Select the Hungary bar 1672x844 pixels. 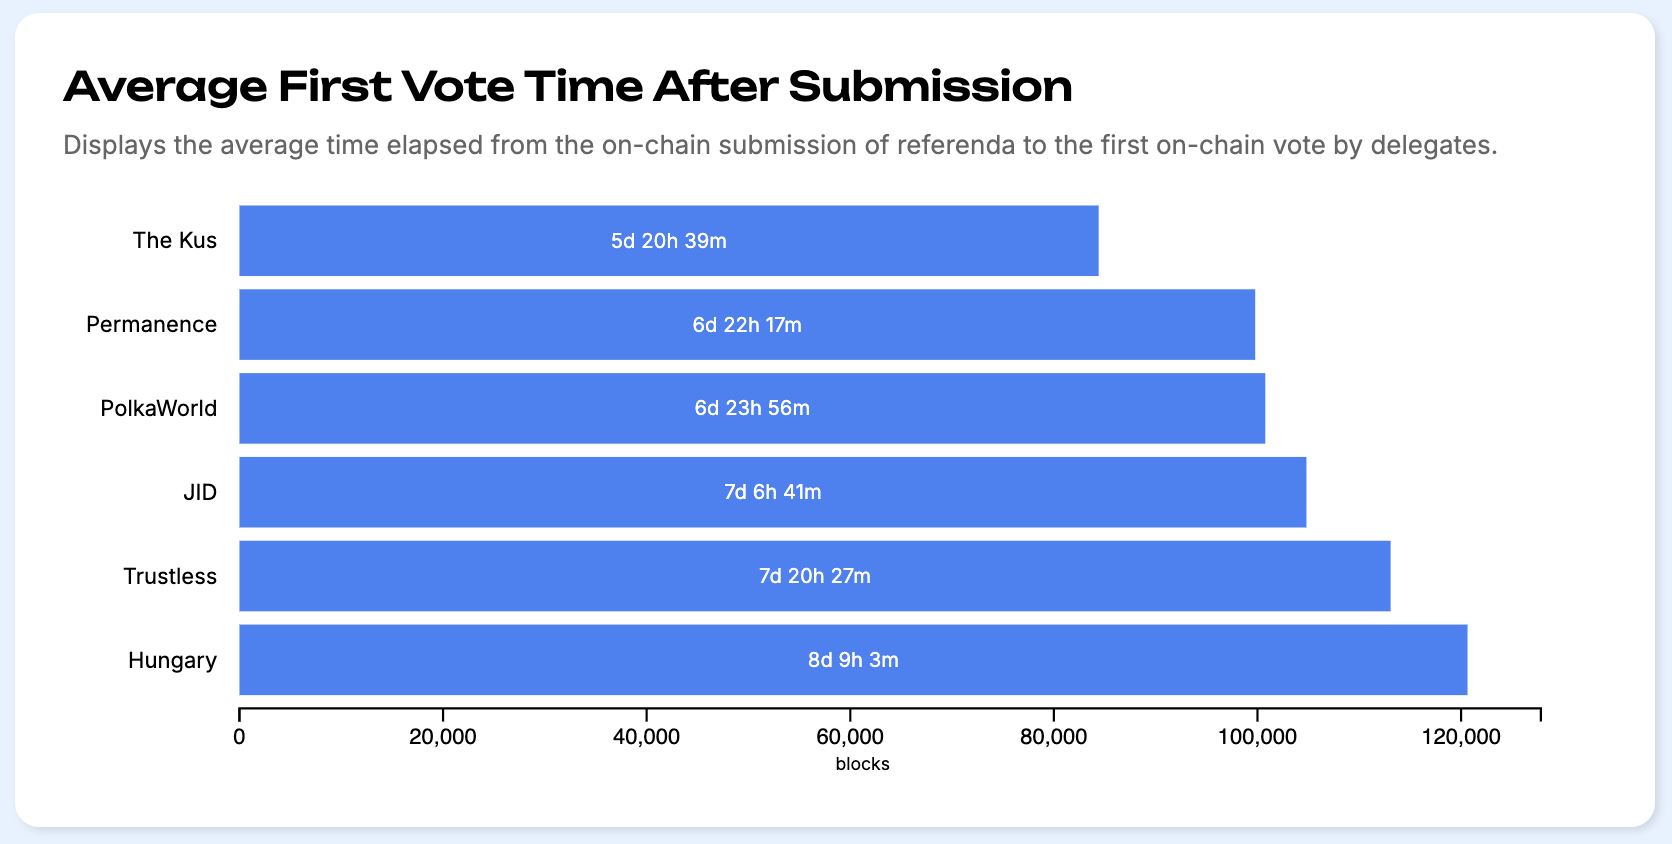[853, 660]
